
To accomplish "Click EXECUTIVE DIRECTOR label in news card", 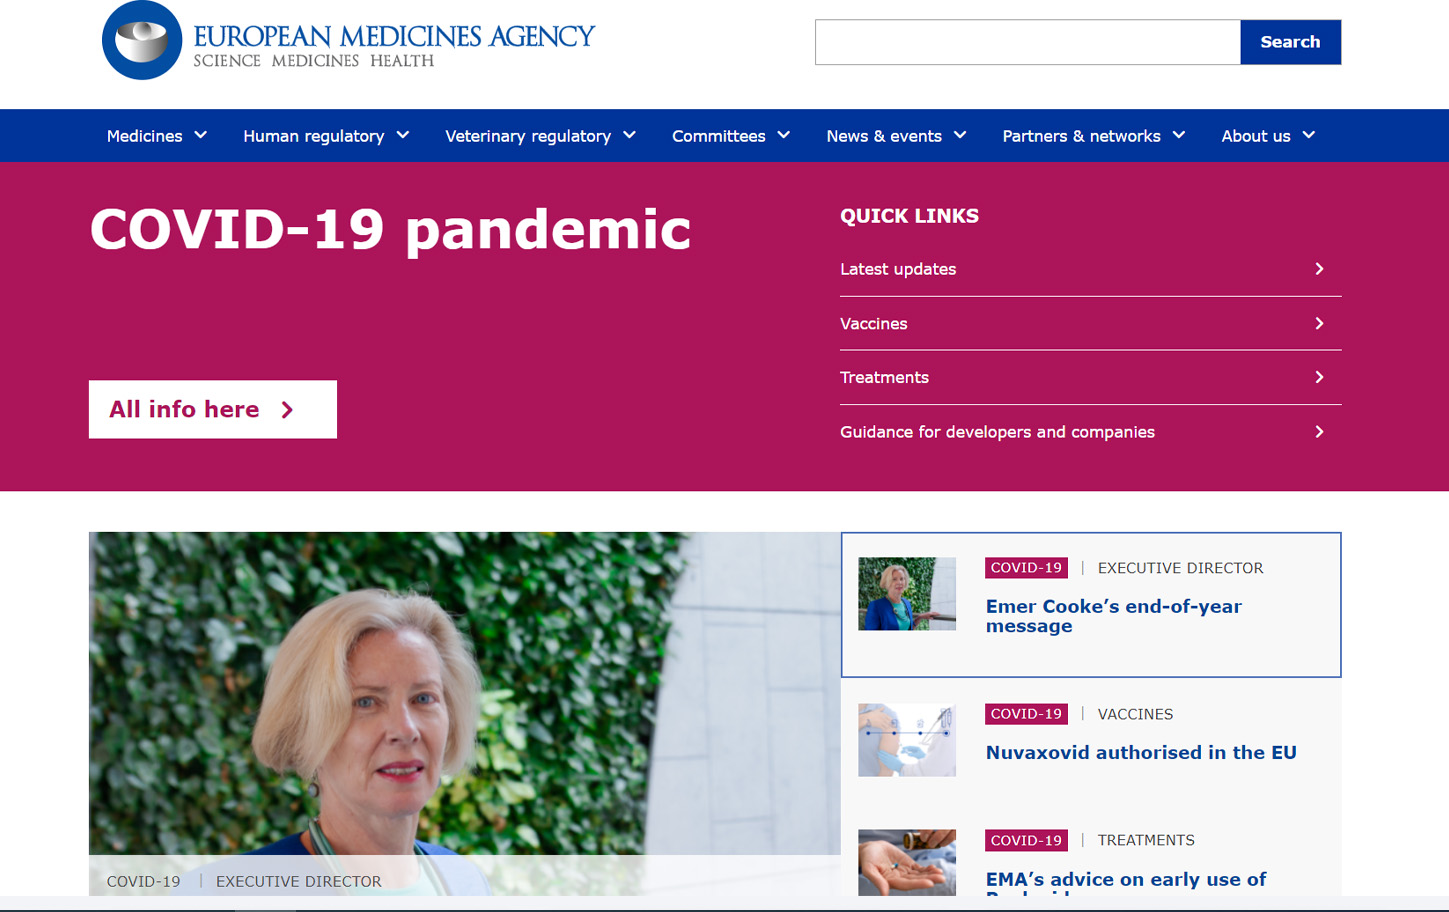I will (x=1180, y=568).
